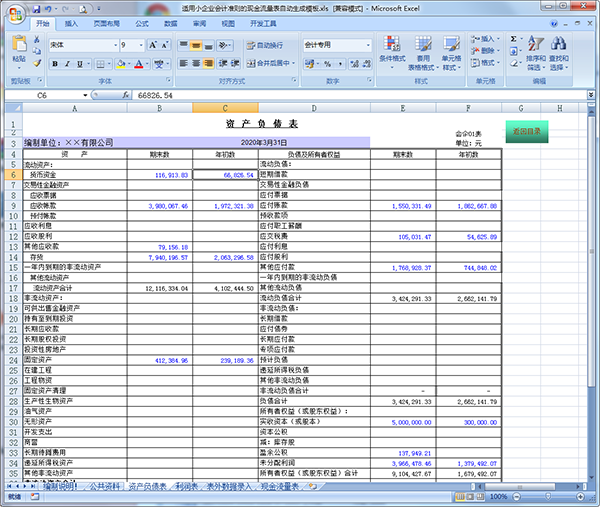Set middle vertical alignment
600x507 pixels.
pos(196,45)
